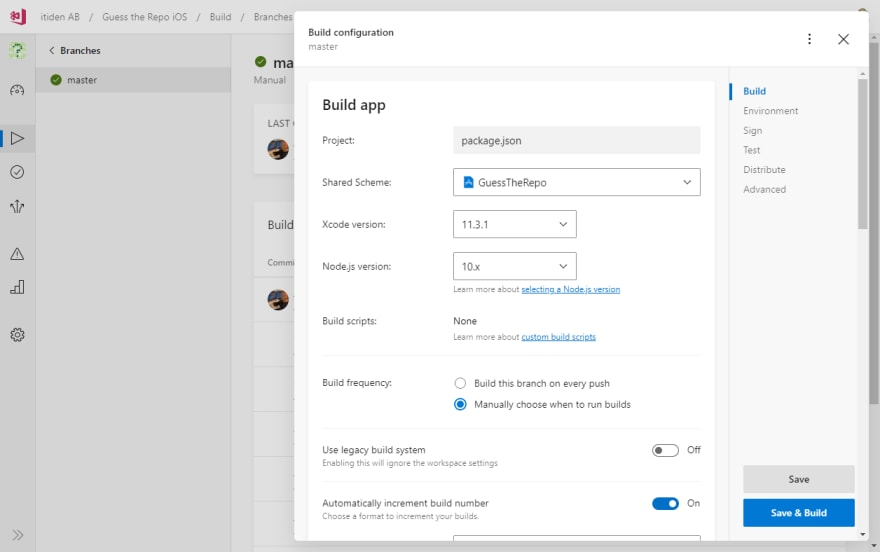This screenshot has width=880, height=552.
Task: Expand the Xcode version dropdown
Action: (x=514, y=224)
